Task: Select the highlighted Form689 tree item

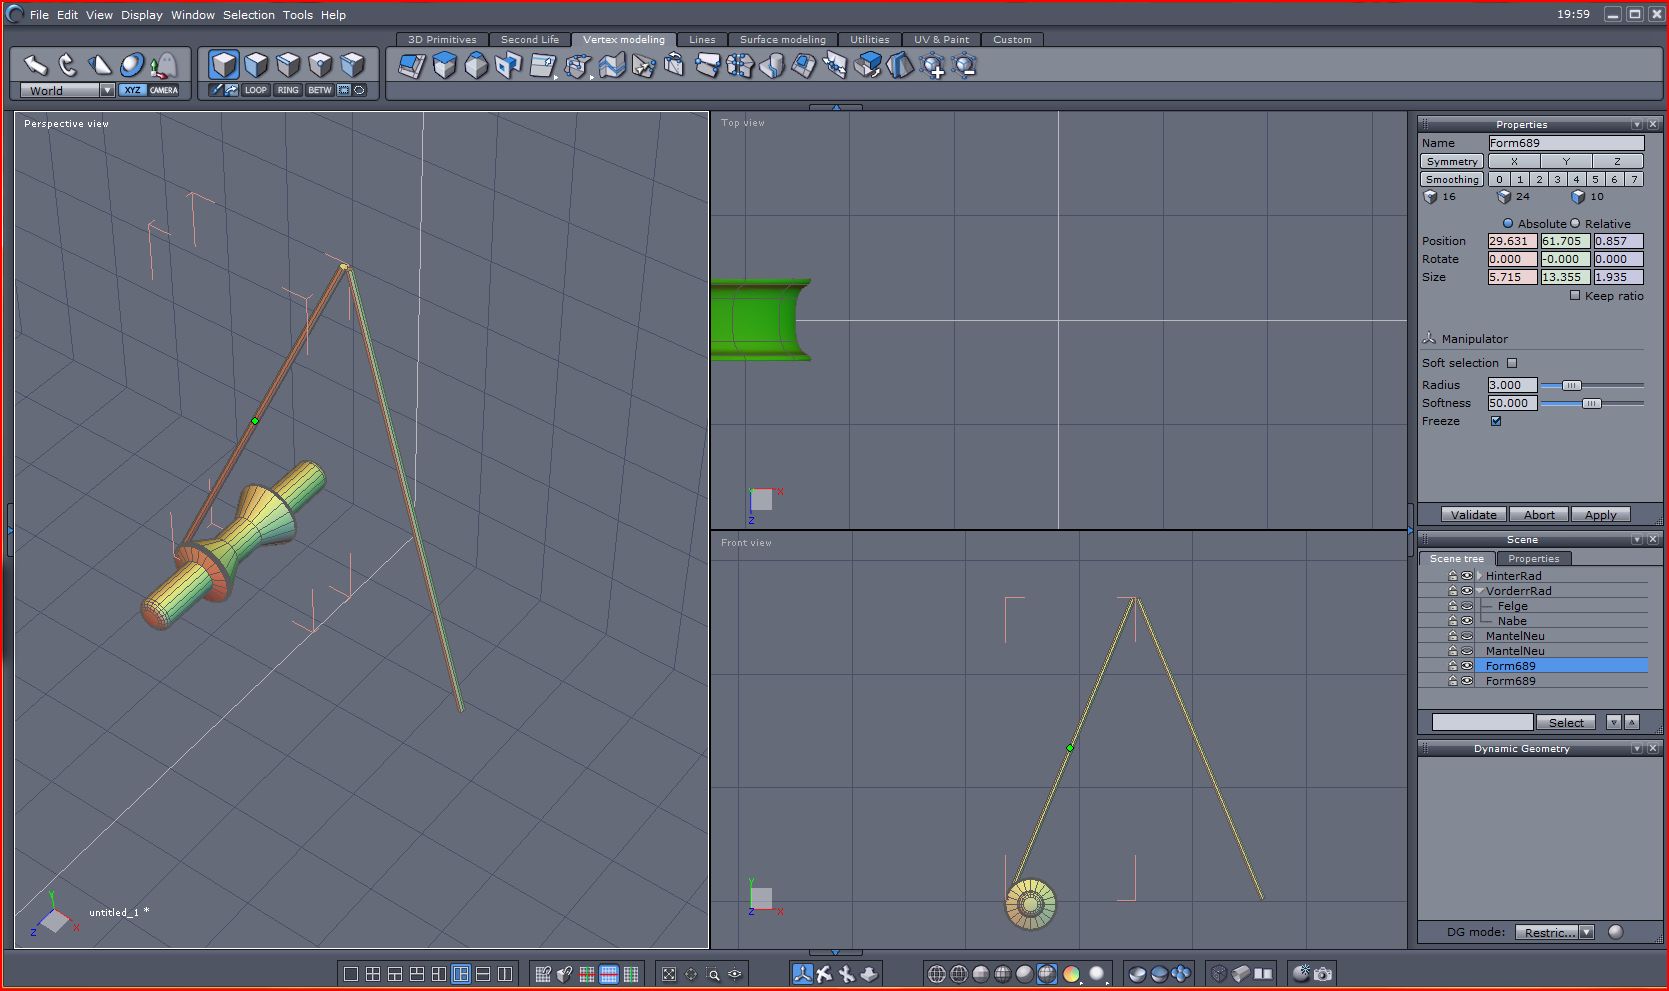Action: coord(1561,666)
